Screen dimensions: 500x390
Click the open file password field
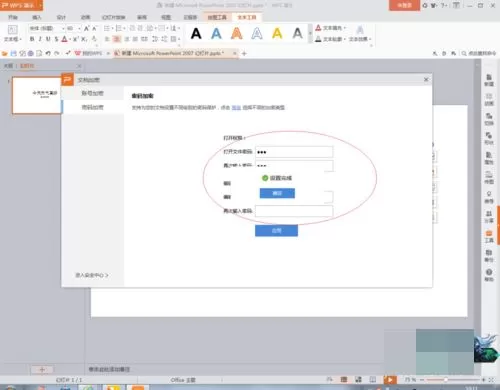tap(294, 152)
